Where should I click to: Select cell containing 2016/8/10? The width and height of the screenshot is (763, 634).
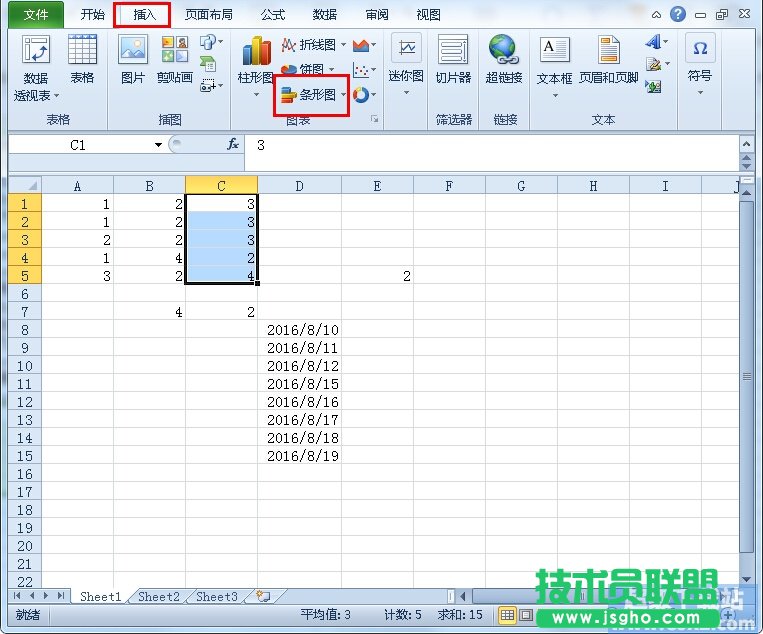point(300,330)
